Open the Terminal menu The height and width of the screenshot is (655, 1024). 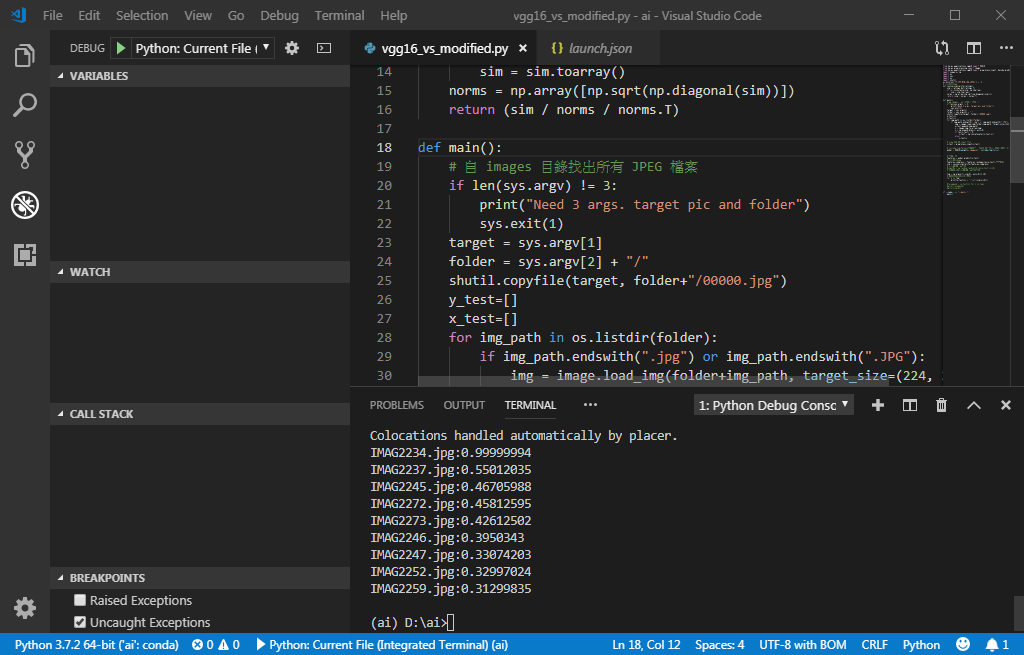[x=339, y=15]
